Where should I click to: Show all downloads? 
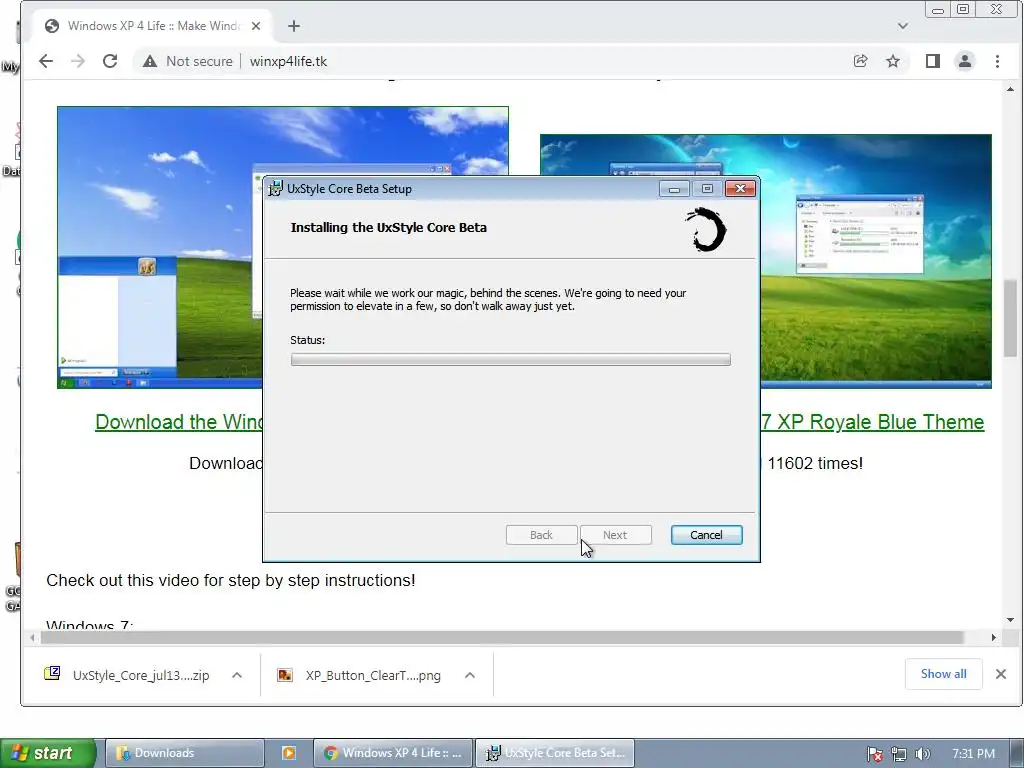(944, 674)
